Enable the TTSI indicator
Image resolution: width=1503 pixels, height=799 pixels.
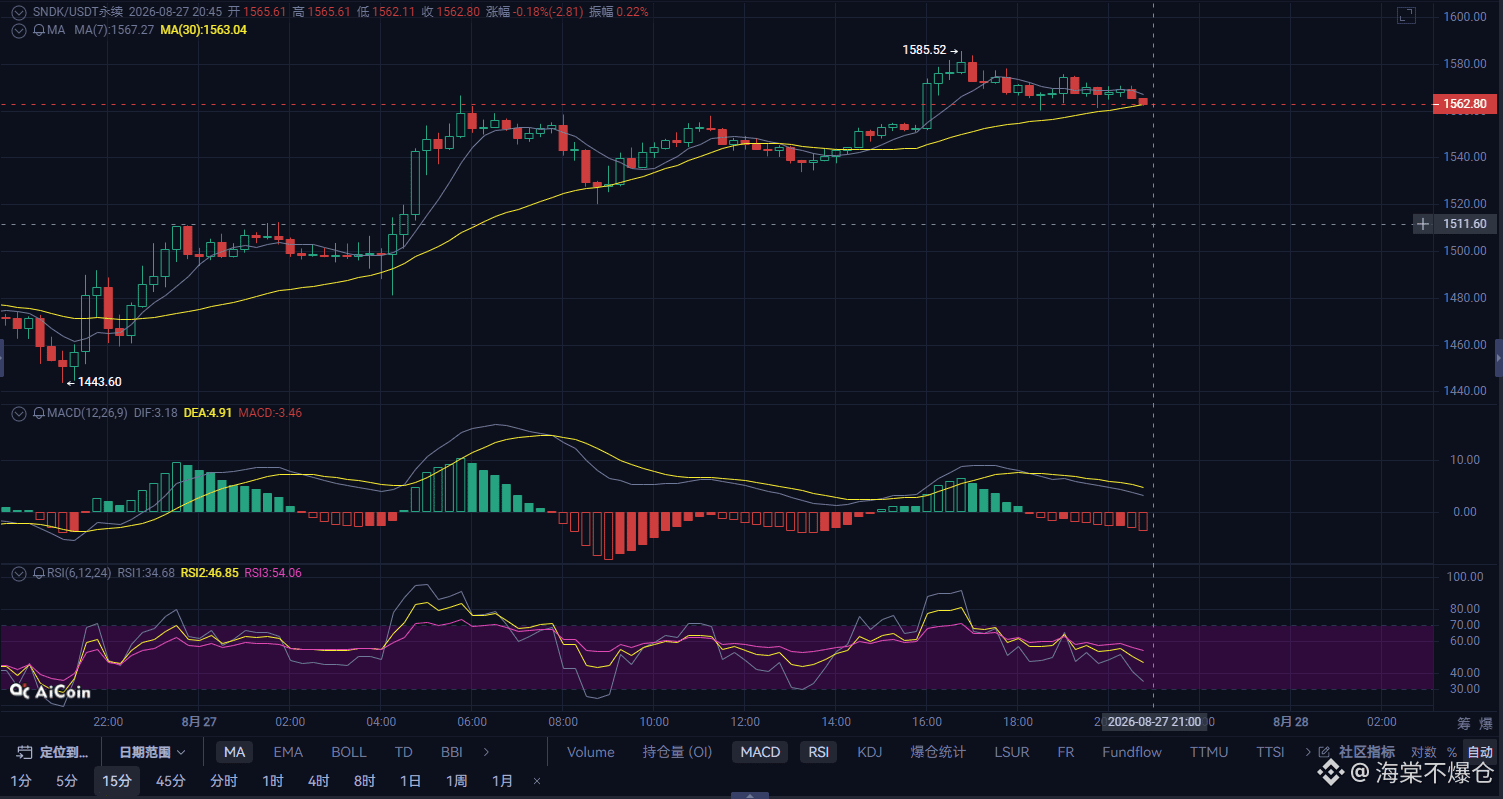(1270, 752)
